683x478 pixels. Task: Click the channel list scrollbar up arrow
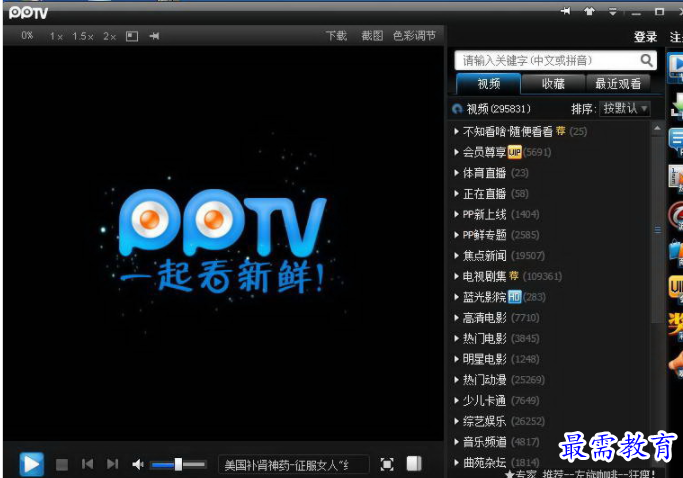coord(657,128)
